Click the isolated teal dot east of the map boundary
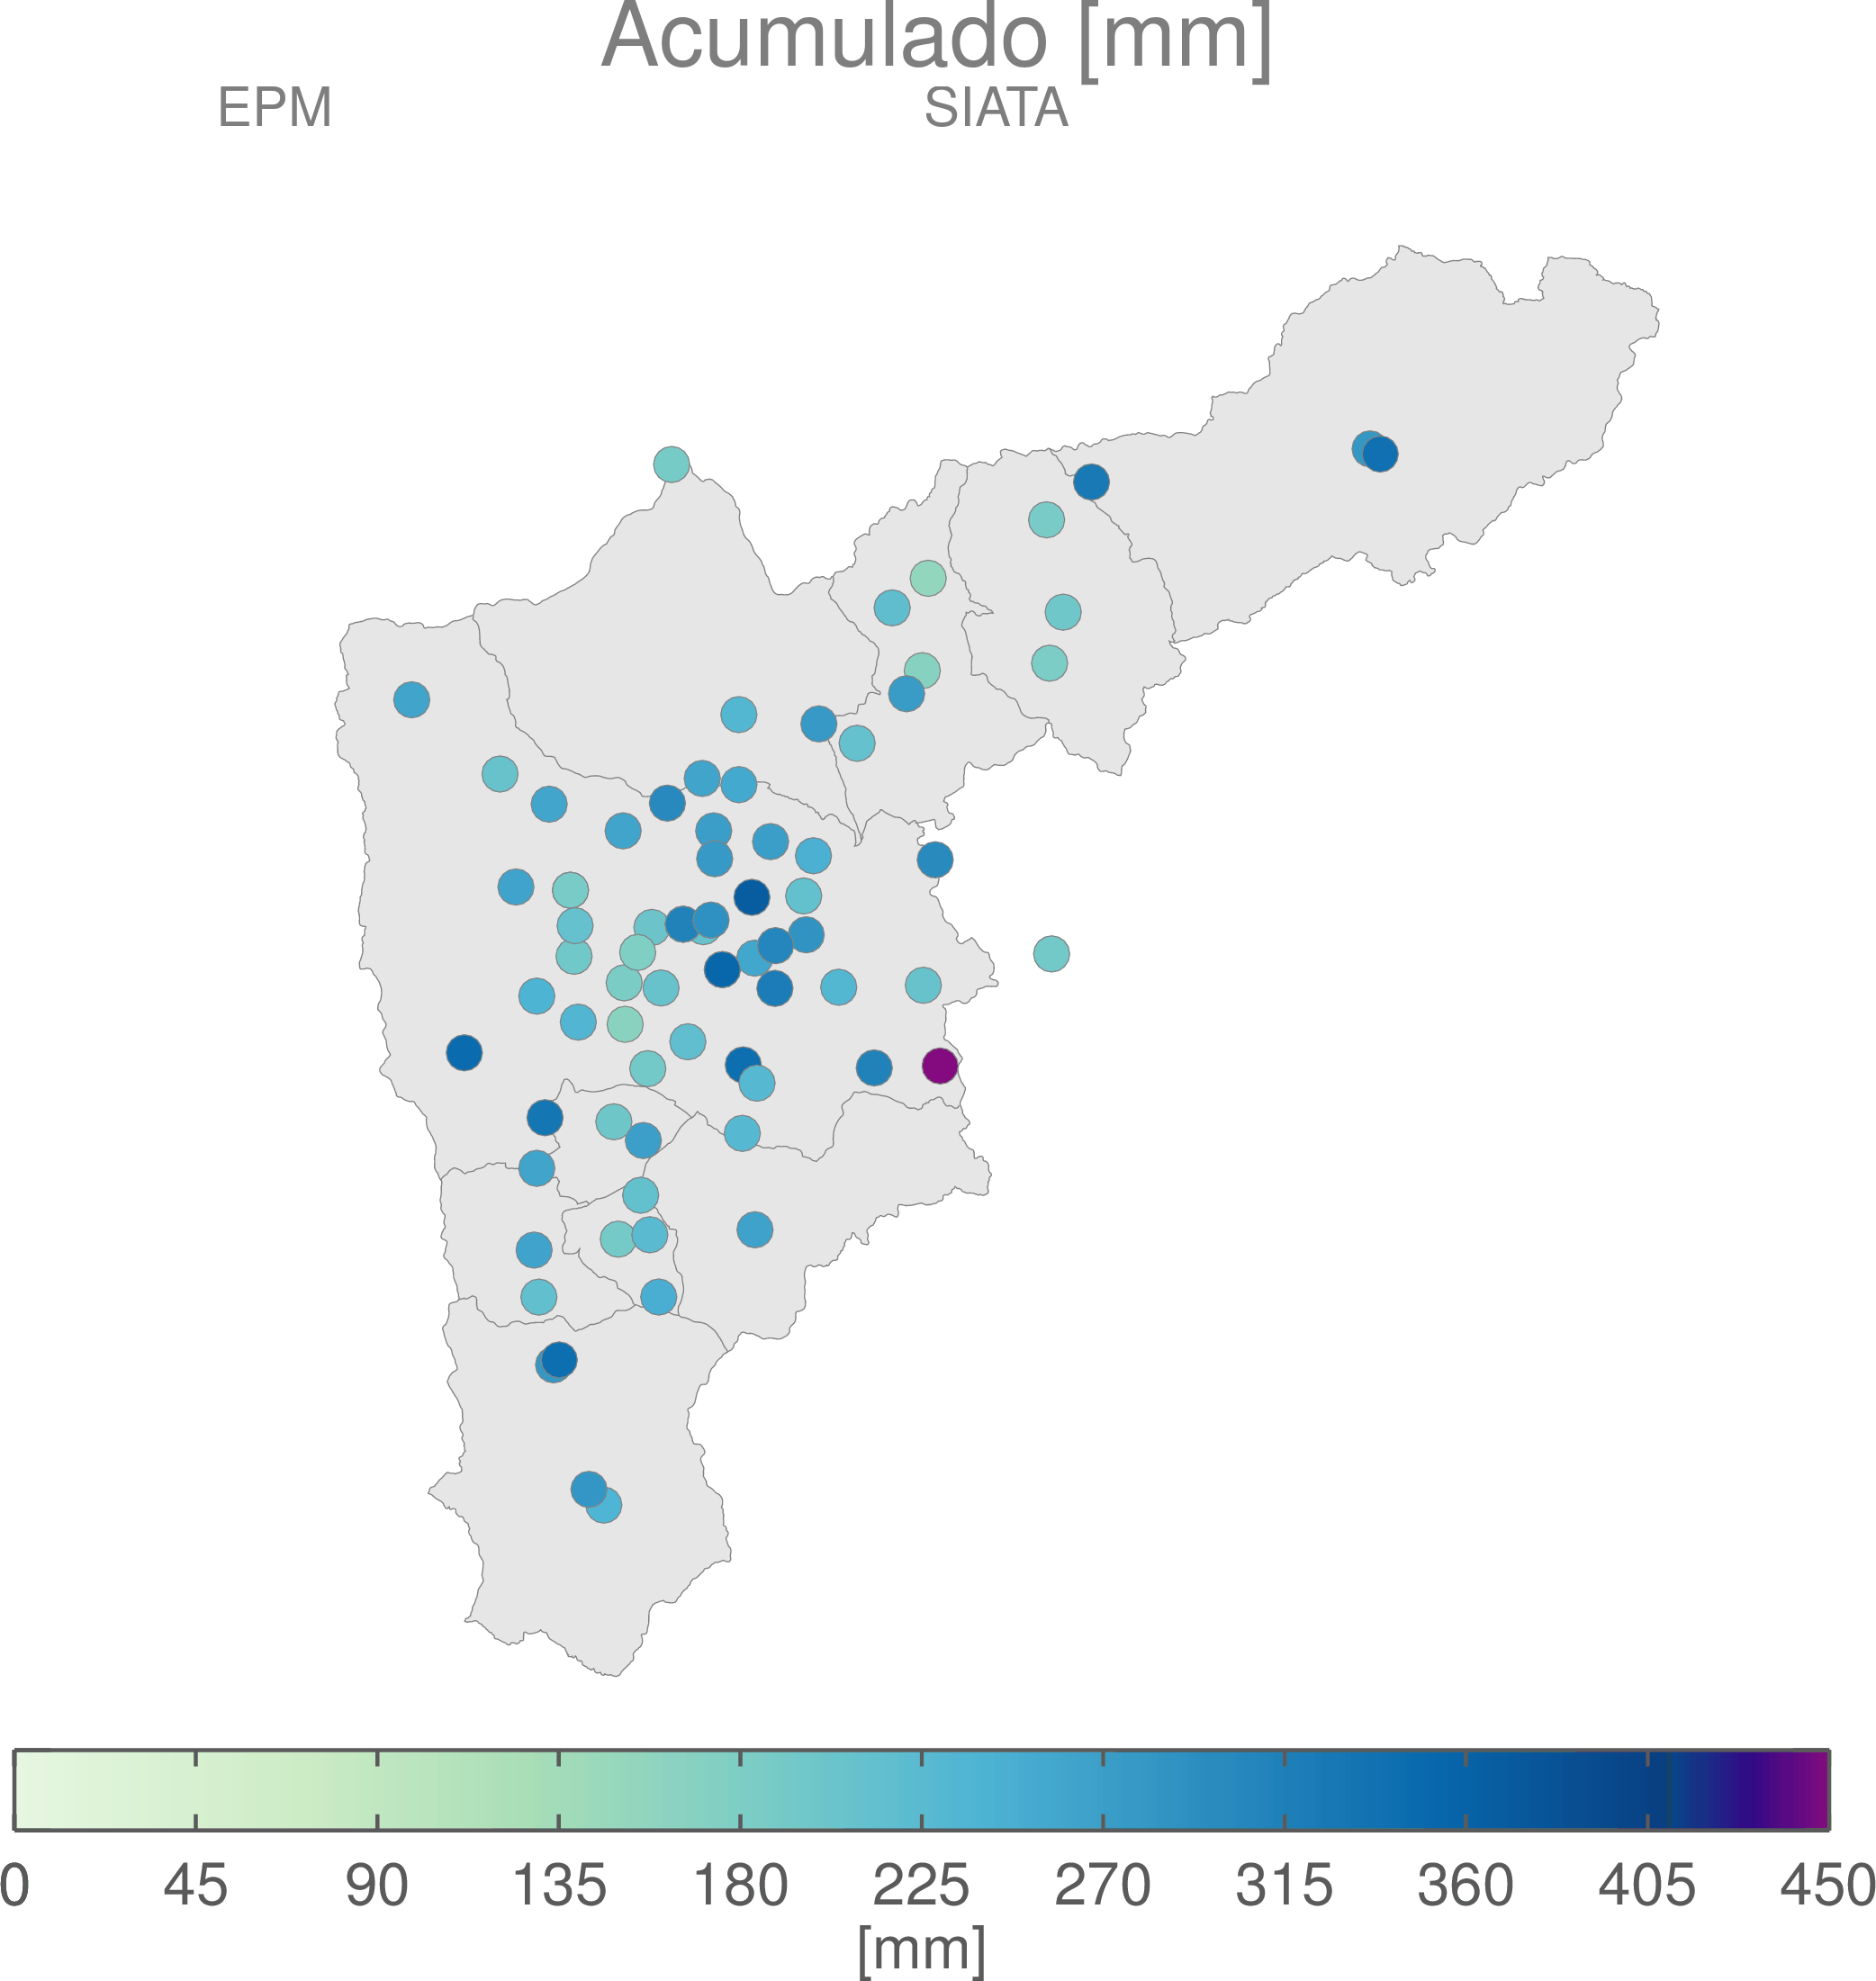The width and height of the screenshot is (1876, 1981). click(x=1051, y=954)
